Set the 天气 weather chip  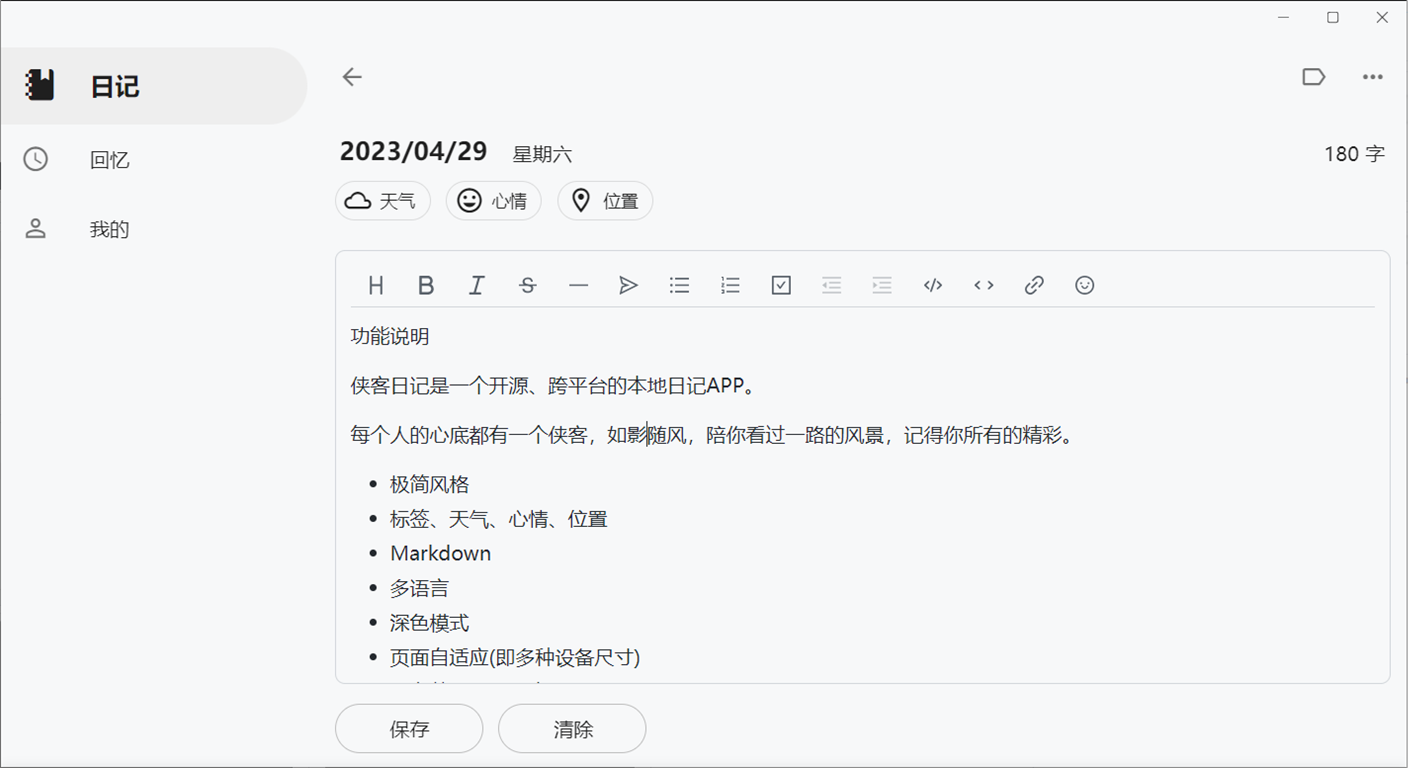pyautogui.click(x=383, y=201)
